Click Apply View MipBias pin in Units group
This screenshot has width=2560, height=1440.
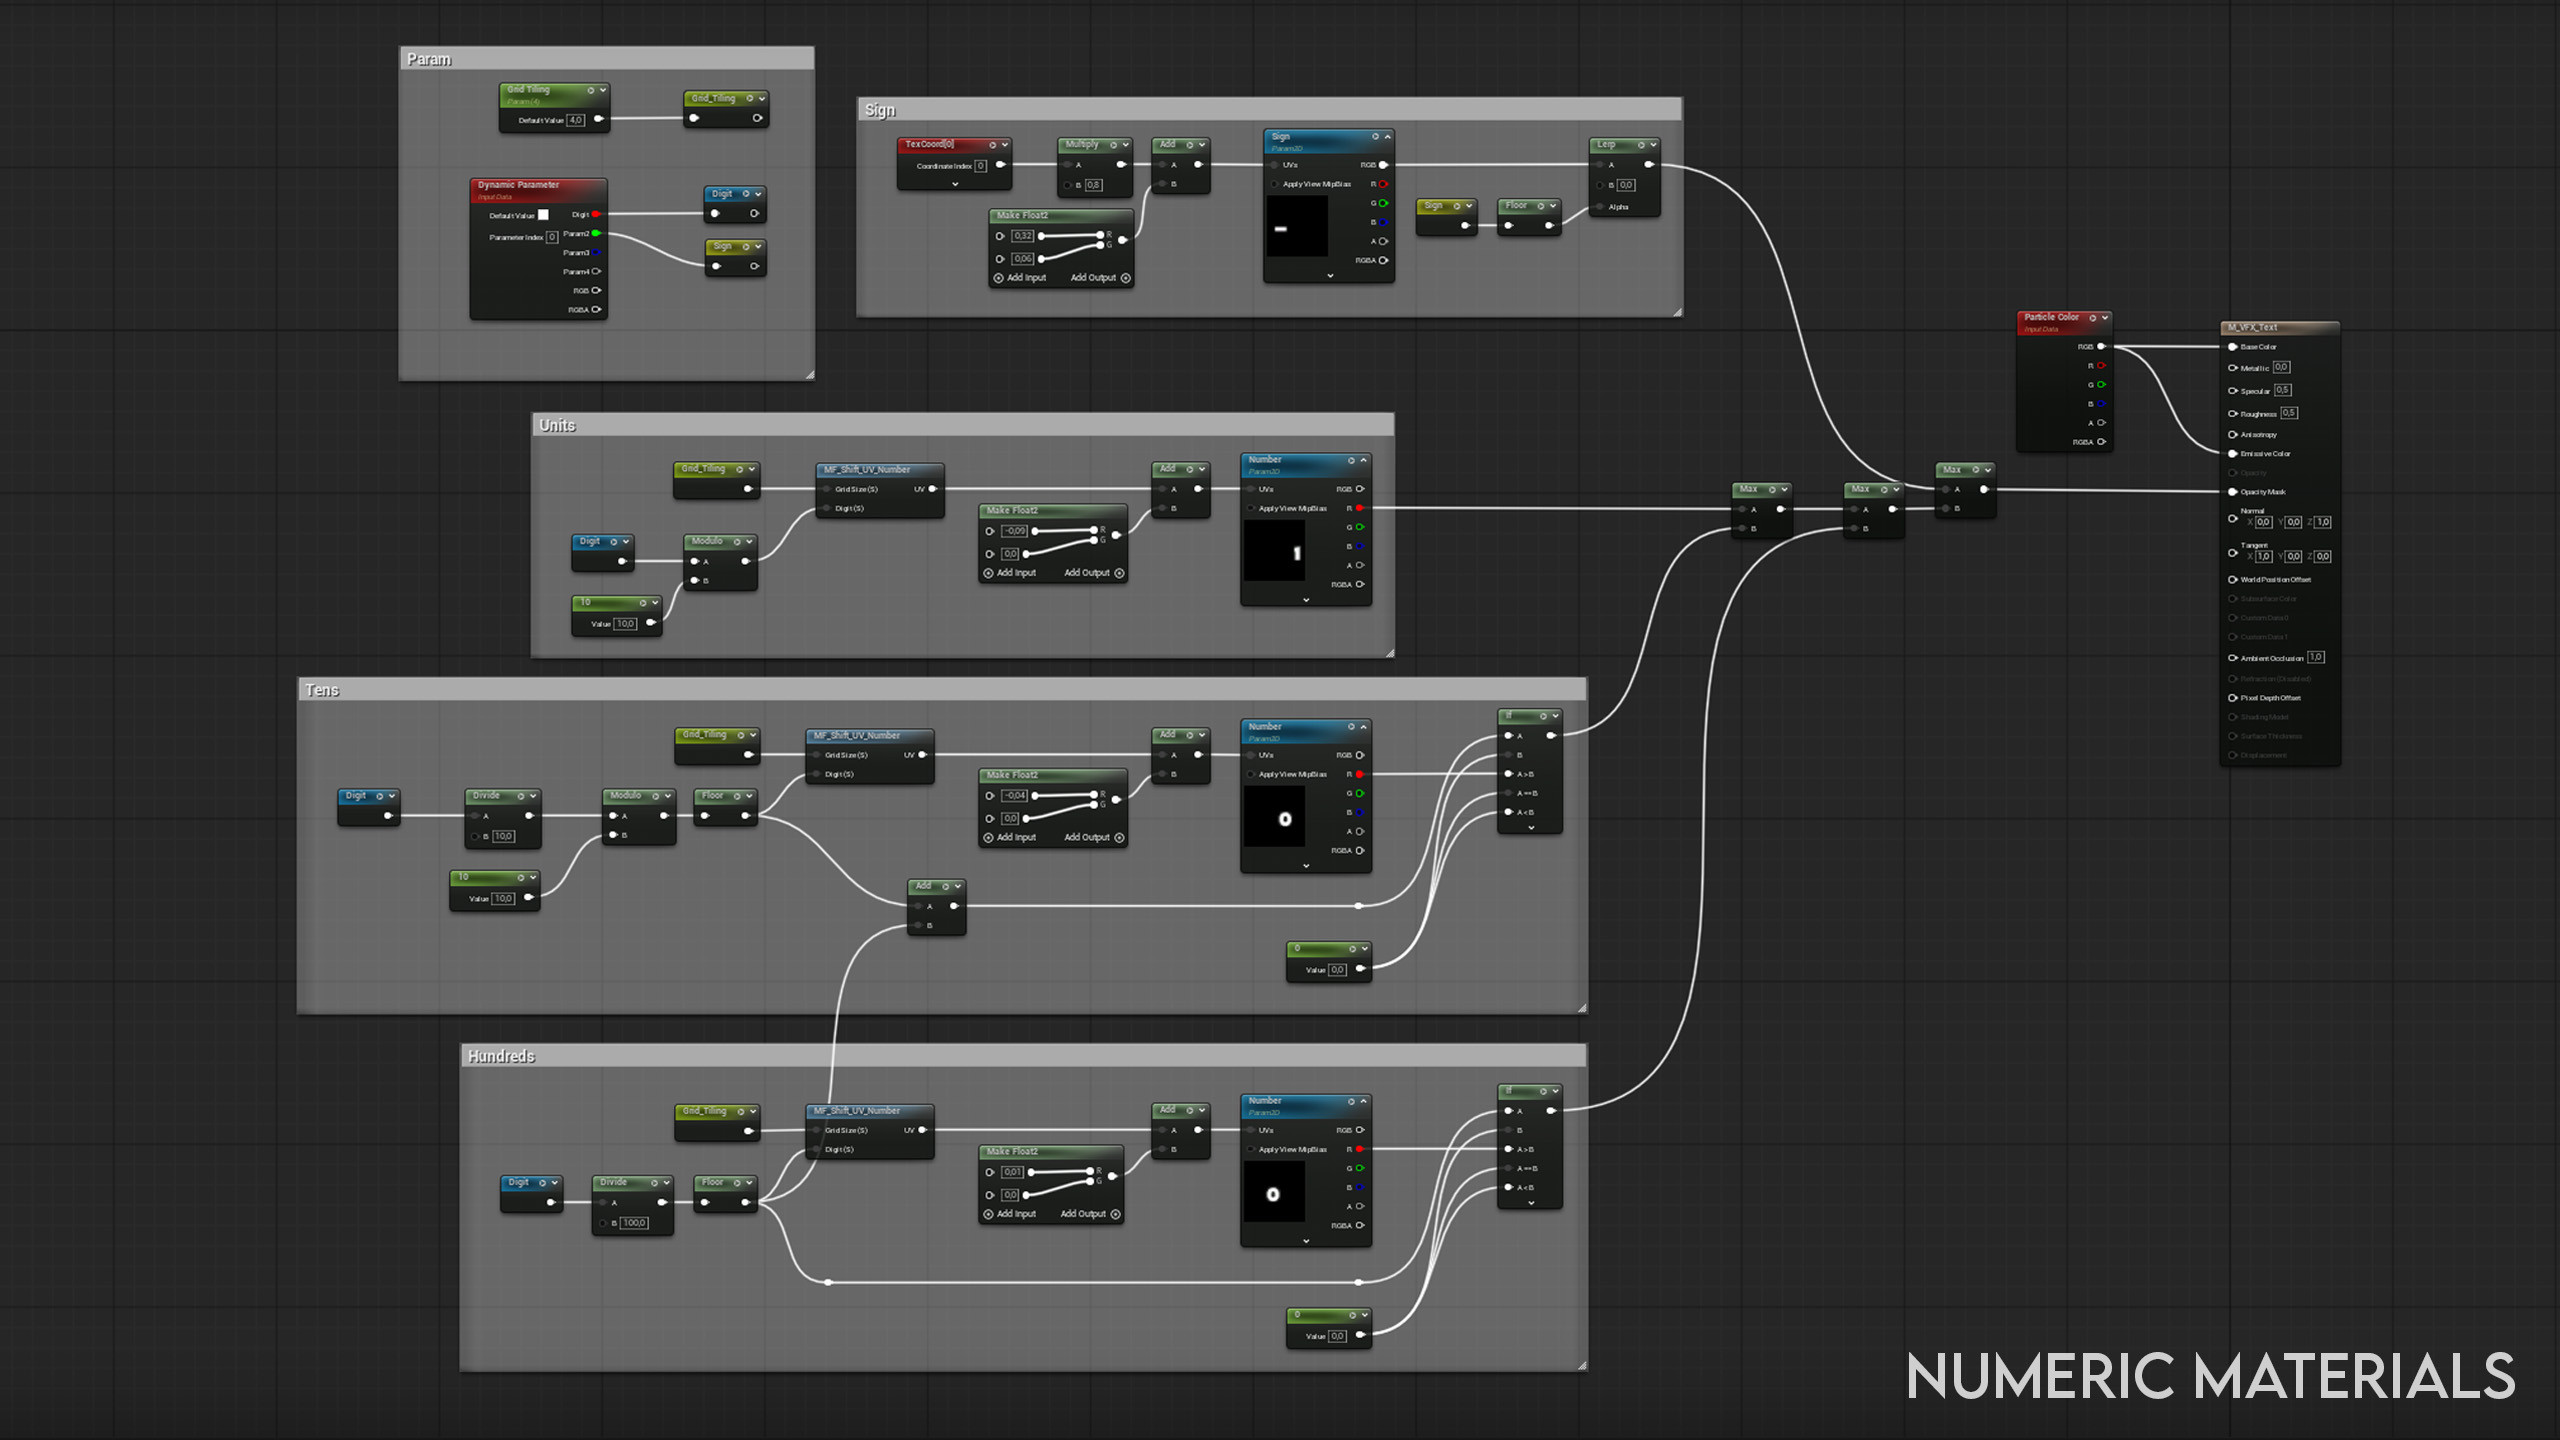click(x=1251, y=508)
